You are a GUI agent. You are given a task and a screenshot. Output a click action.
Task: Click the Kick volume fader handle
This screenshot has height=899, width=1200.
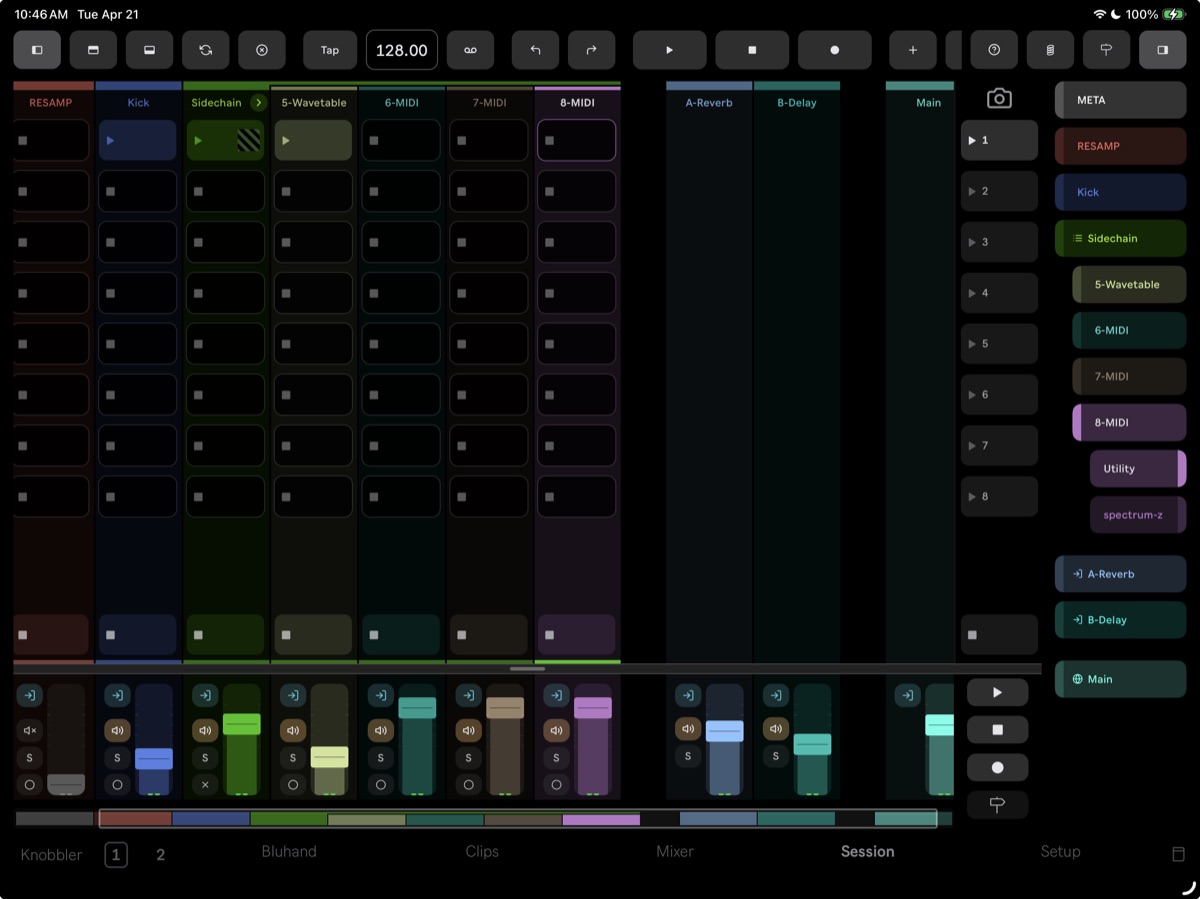(154, 759)
